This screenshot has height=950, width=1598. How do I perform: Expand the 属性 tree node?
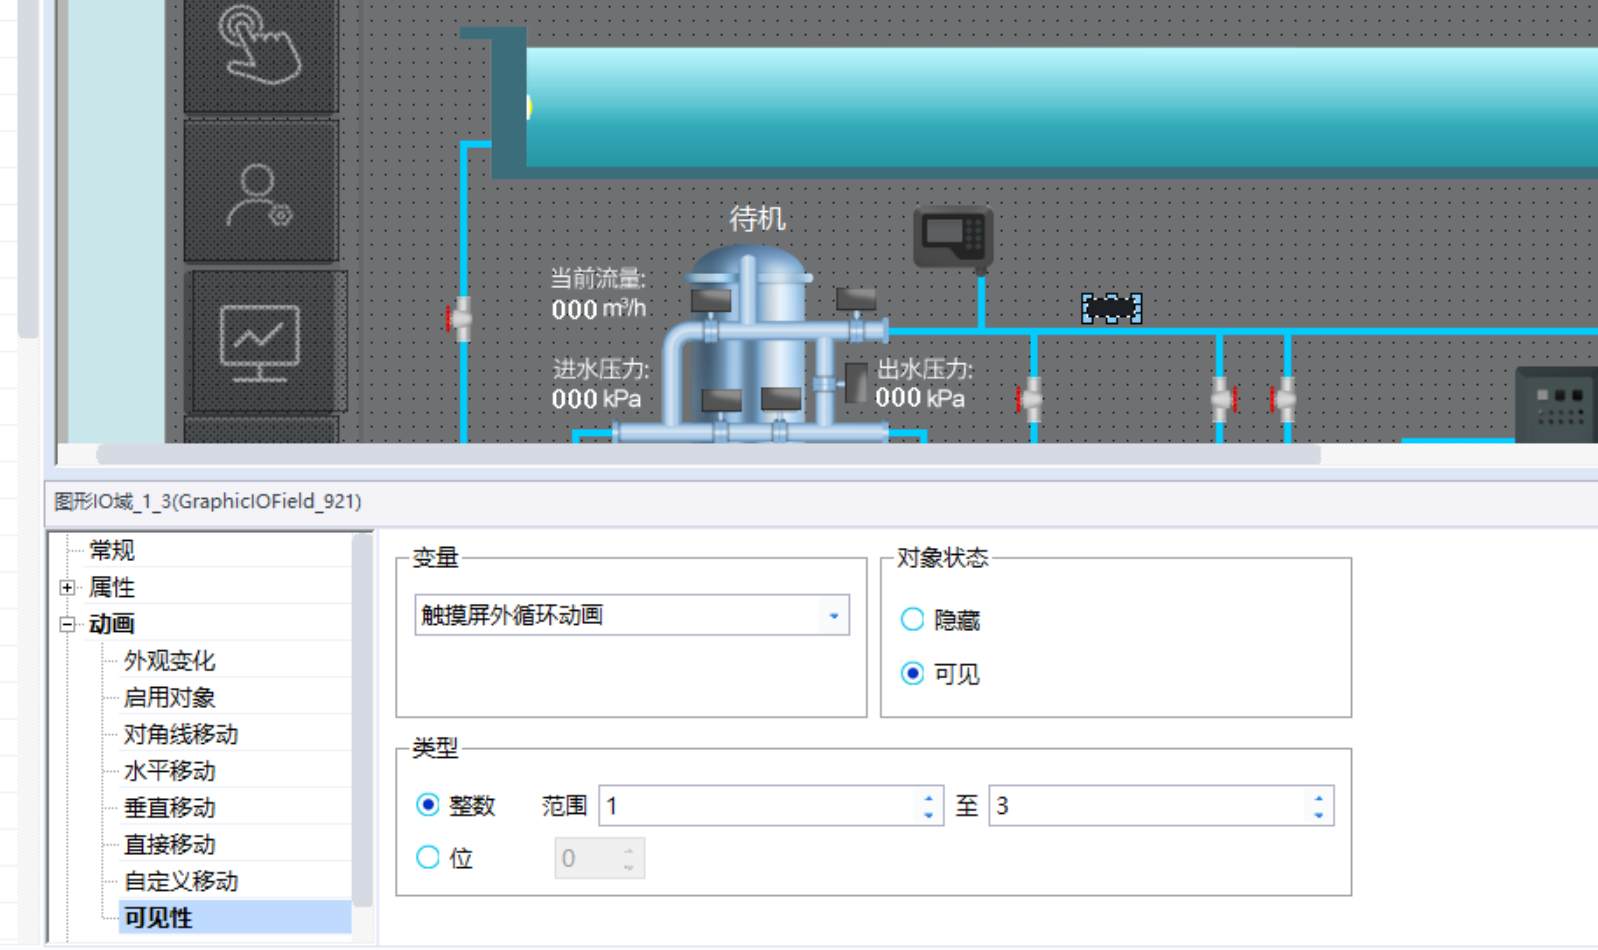point(67,587)
